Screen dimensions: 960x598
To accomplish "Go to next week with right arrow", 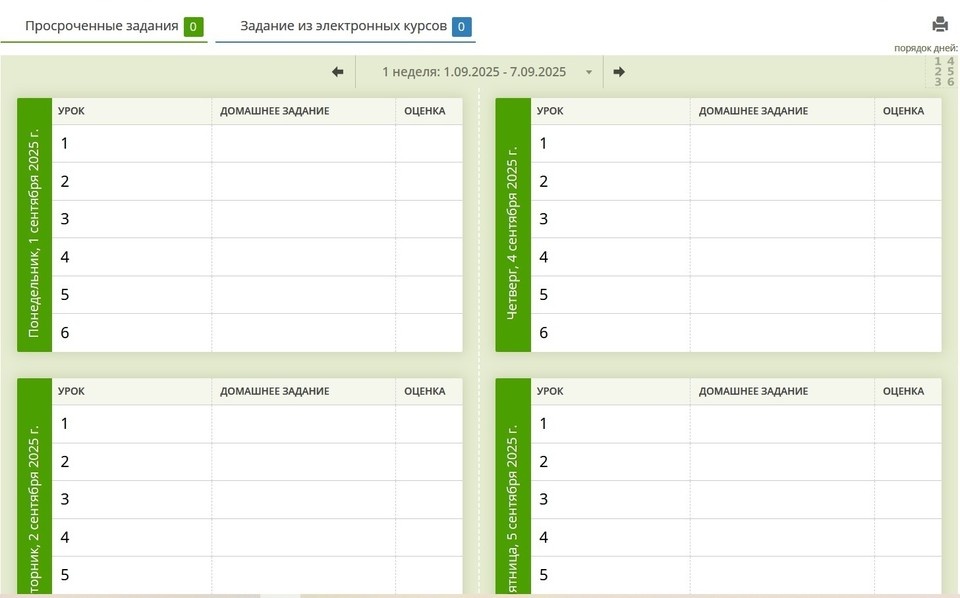I will (x=619, y=72).
